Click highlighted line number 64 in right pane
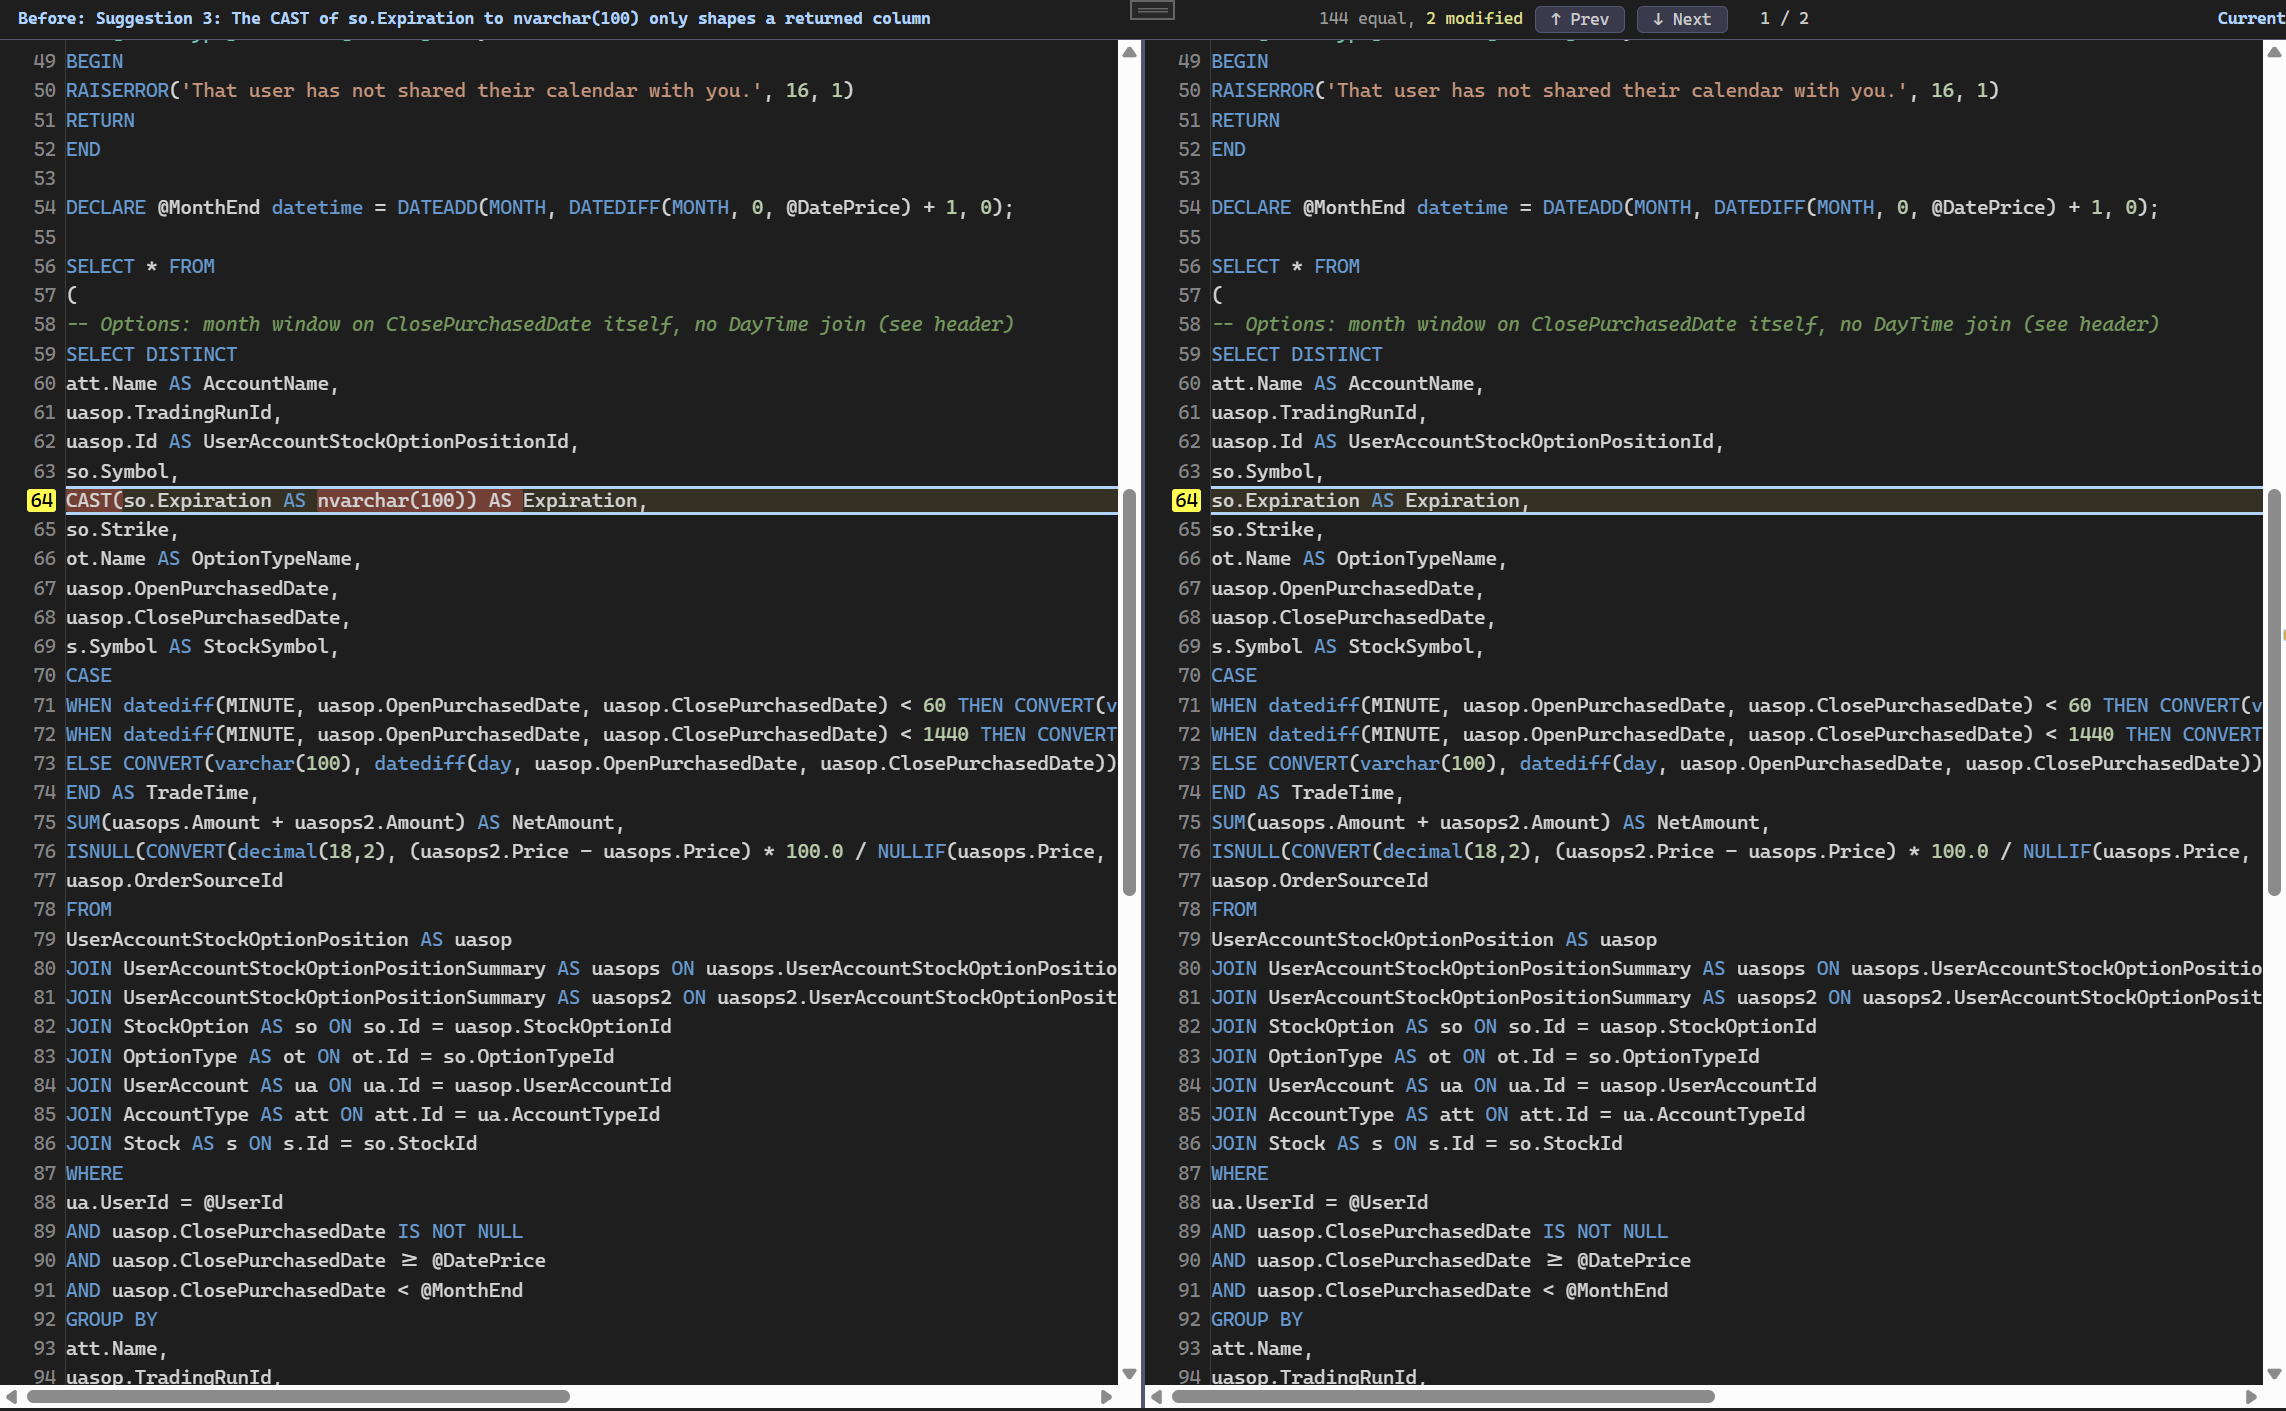 [1186, 500]
